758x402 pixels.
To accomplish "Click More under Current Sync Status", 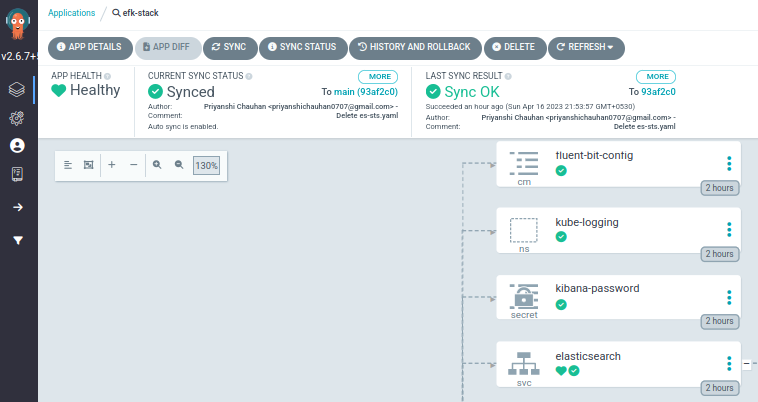I will [377, 77].
